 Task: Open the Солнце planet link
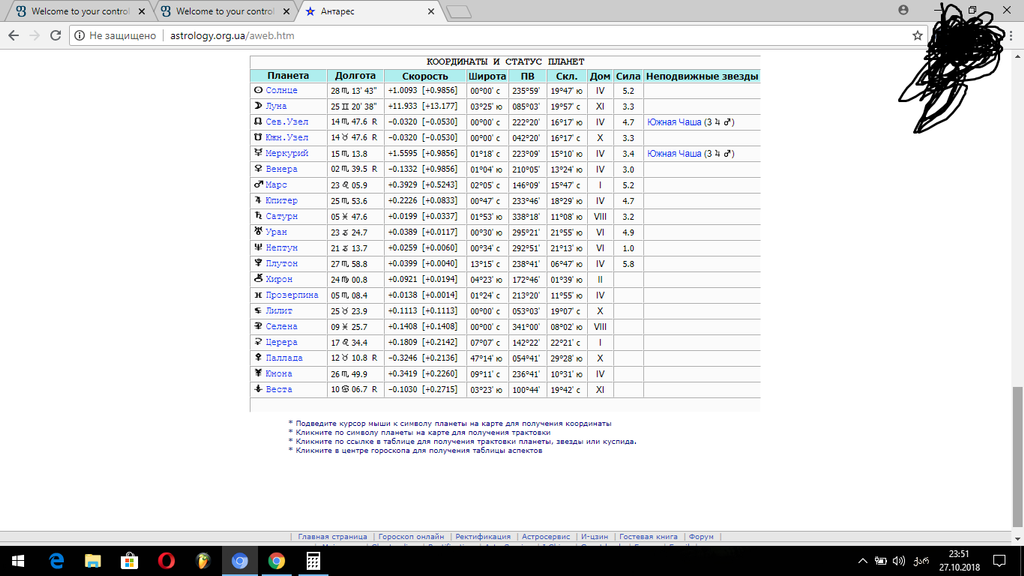(x=281, y=90)
